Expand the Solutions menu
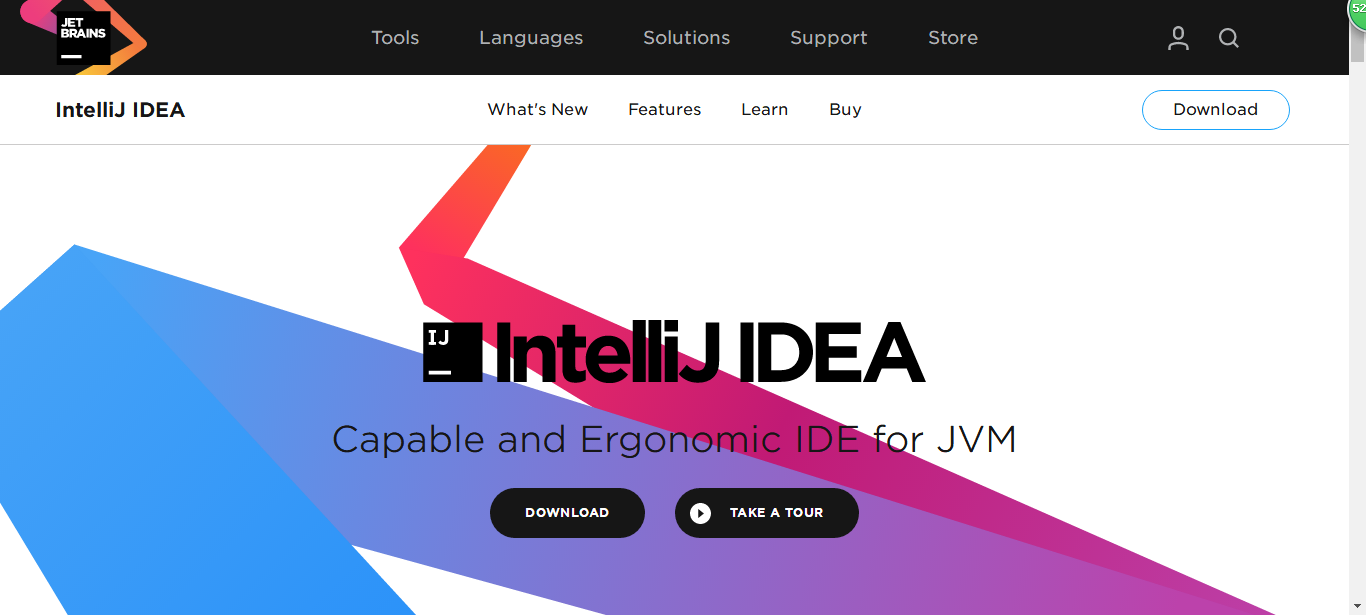 [x=687, y=38]
